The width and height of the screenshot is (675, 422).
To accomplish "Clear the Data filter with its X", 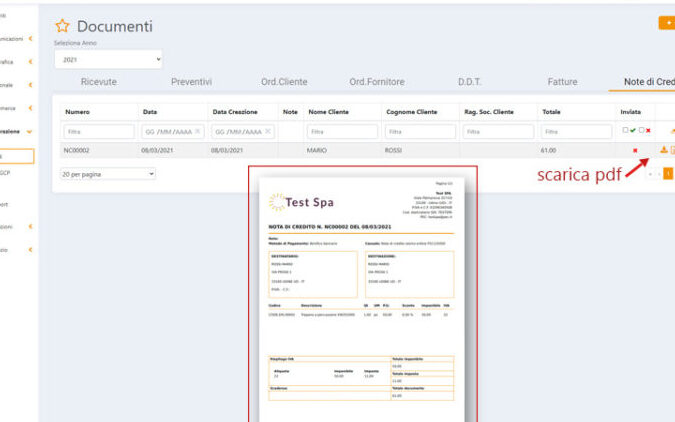I will click(197, 131).
